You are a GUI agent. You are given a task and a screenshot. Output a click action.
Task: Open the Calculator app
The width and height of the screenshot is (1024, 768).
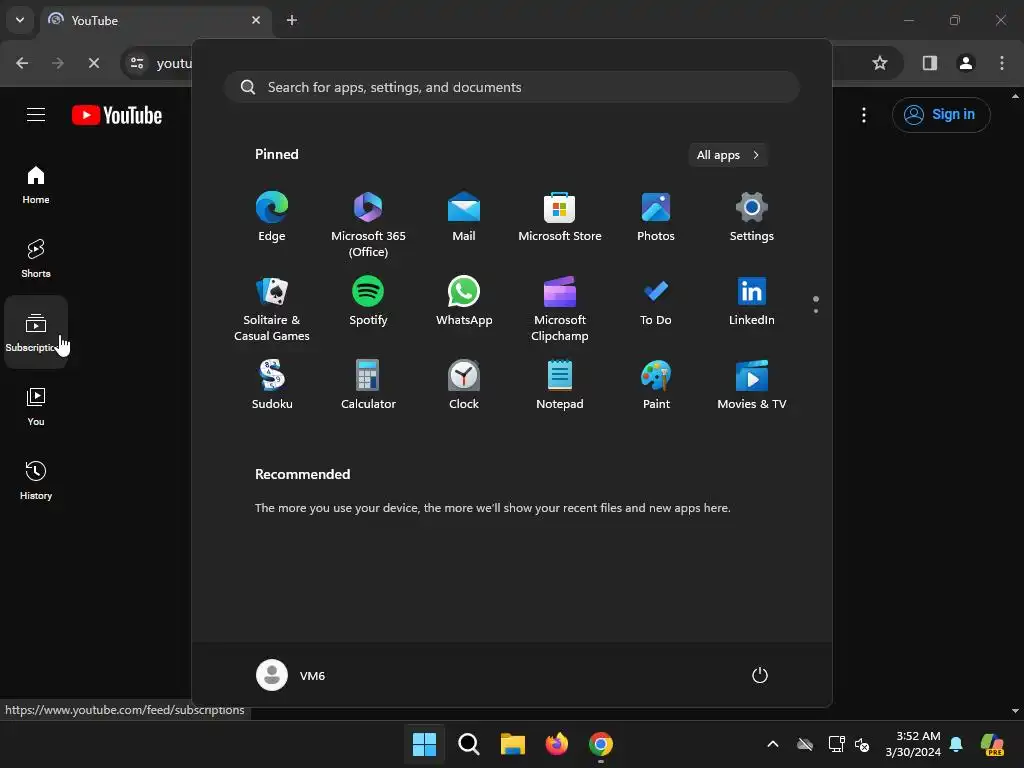(368, 385)
